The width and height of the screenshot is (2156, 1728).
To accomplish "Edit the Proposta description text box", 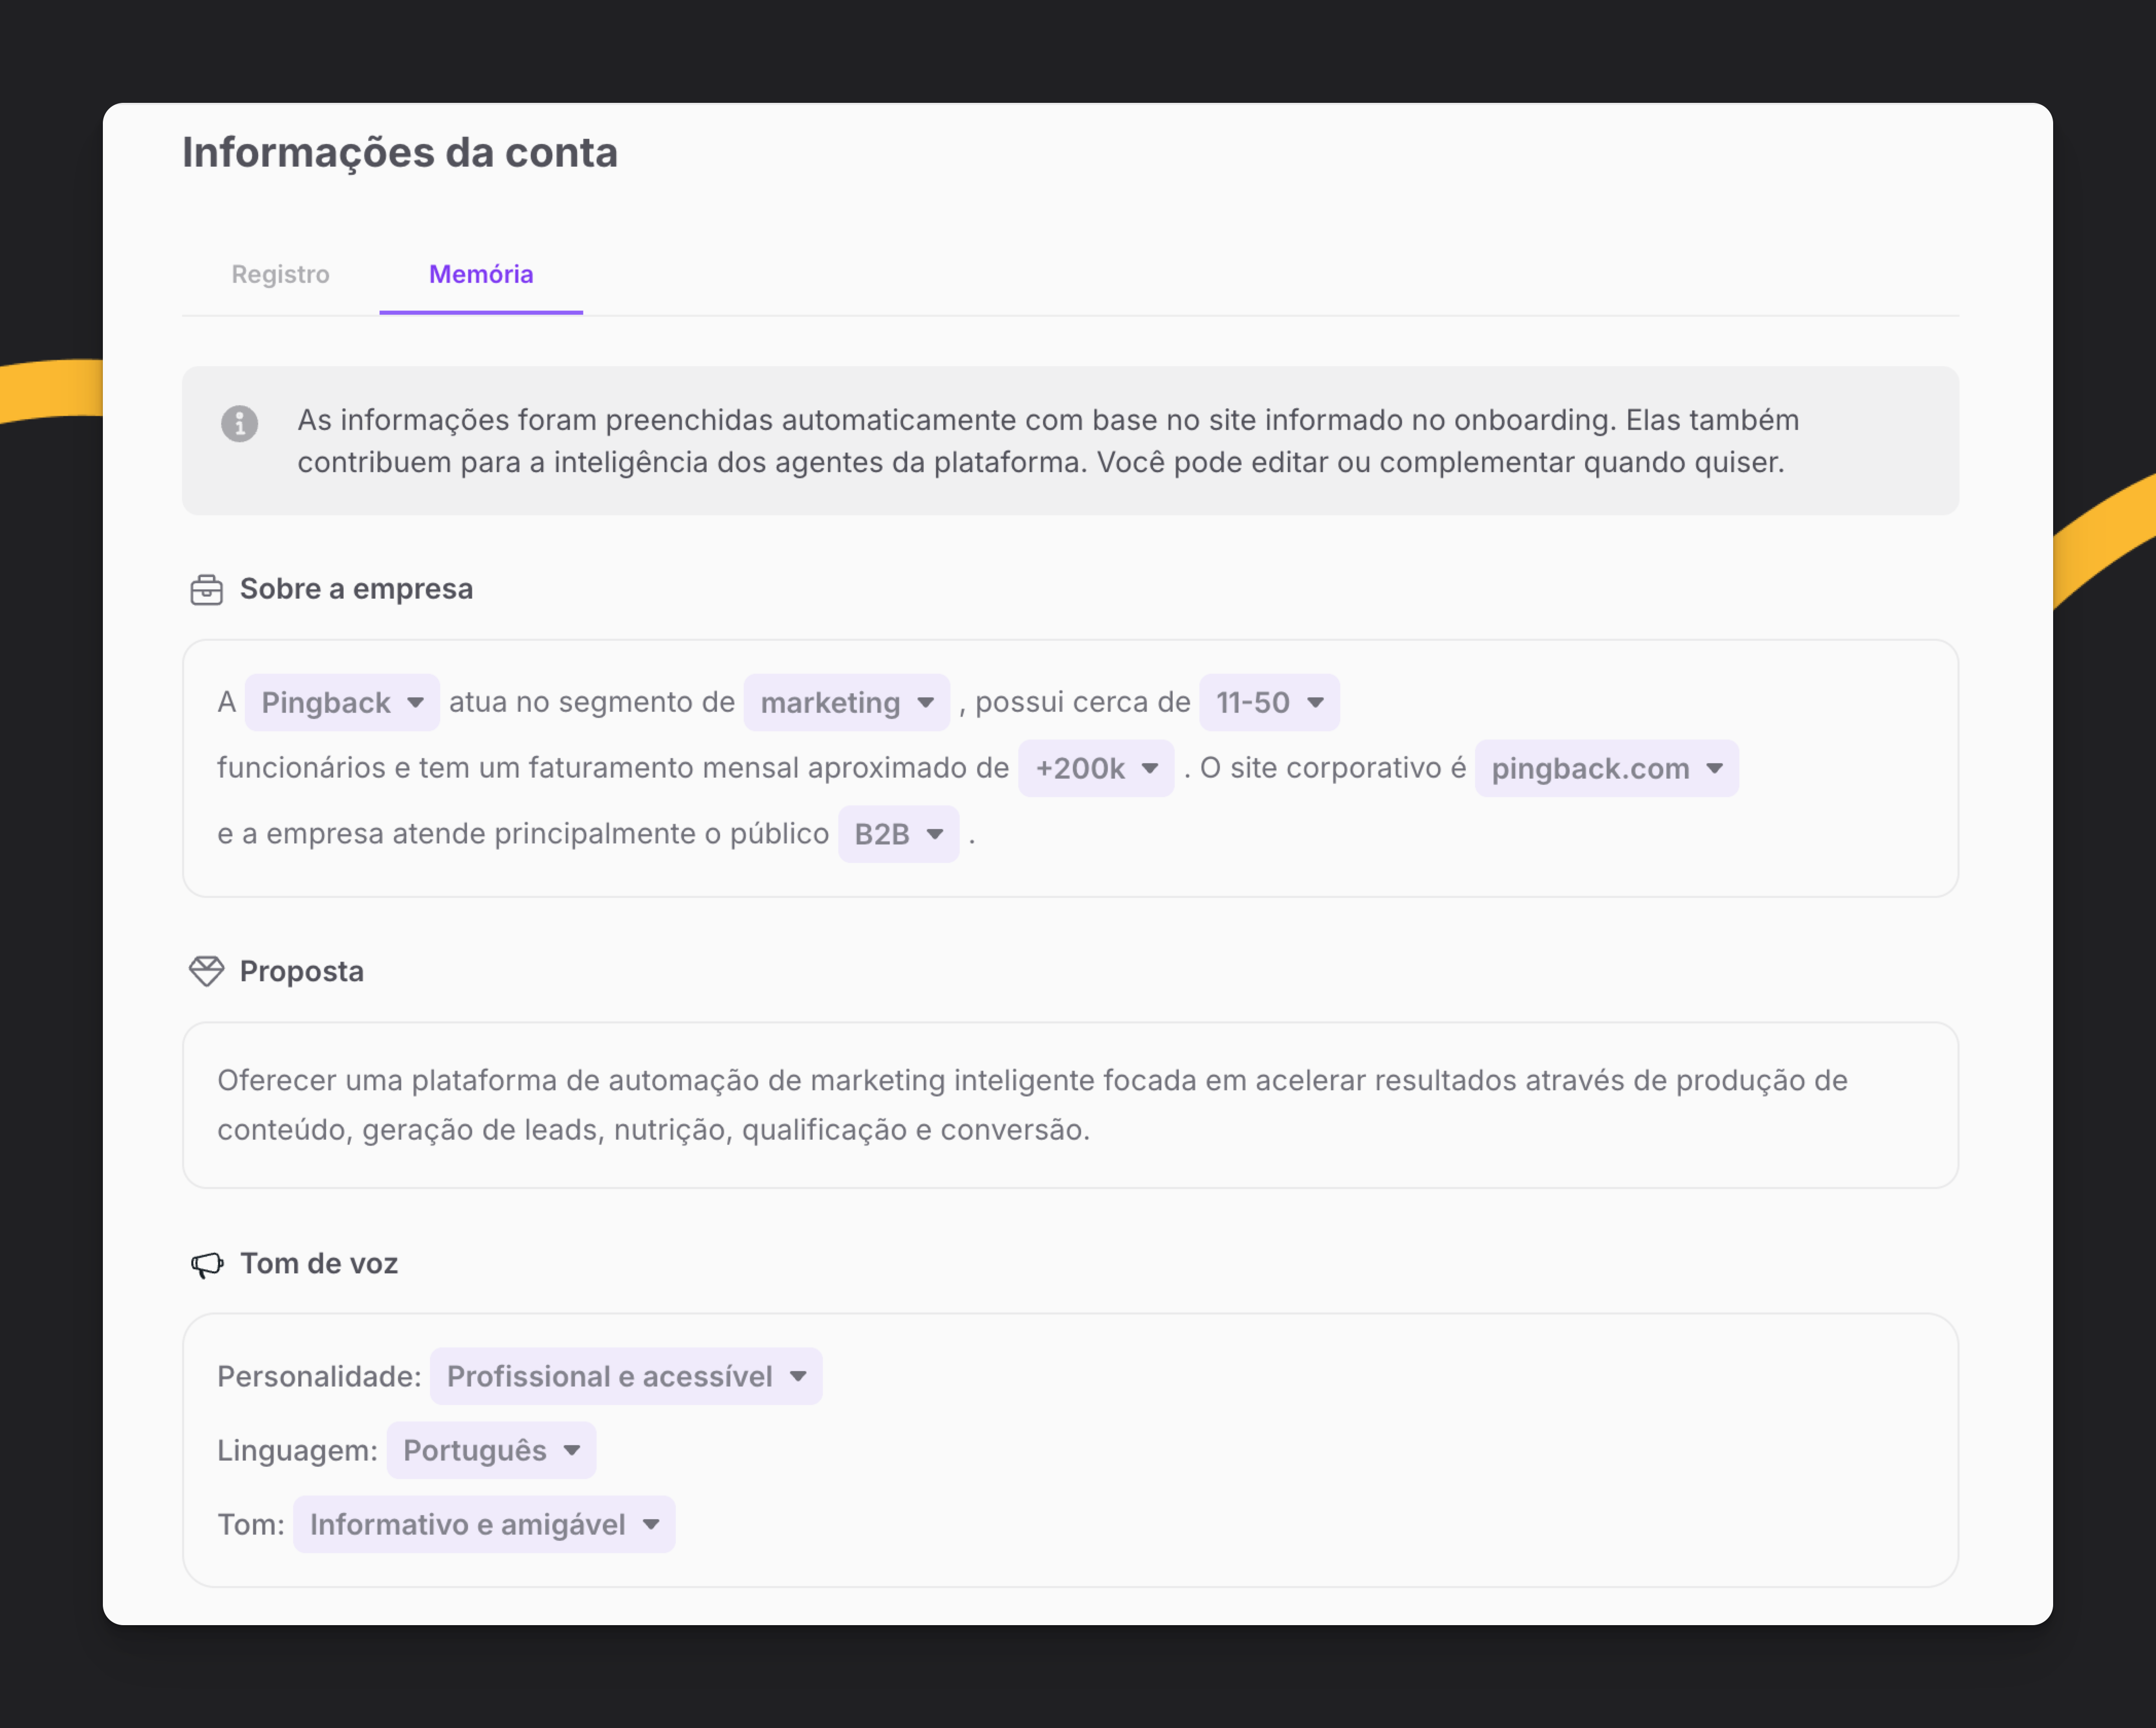I will (1070, 1105).
